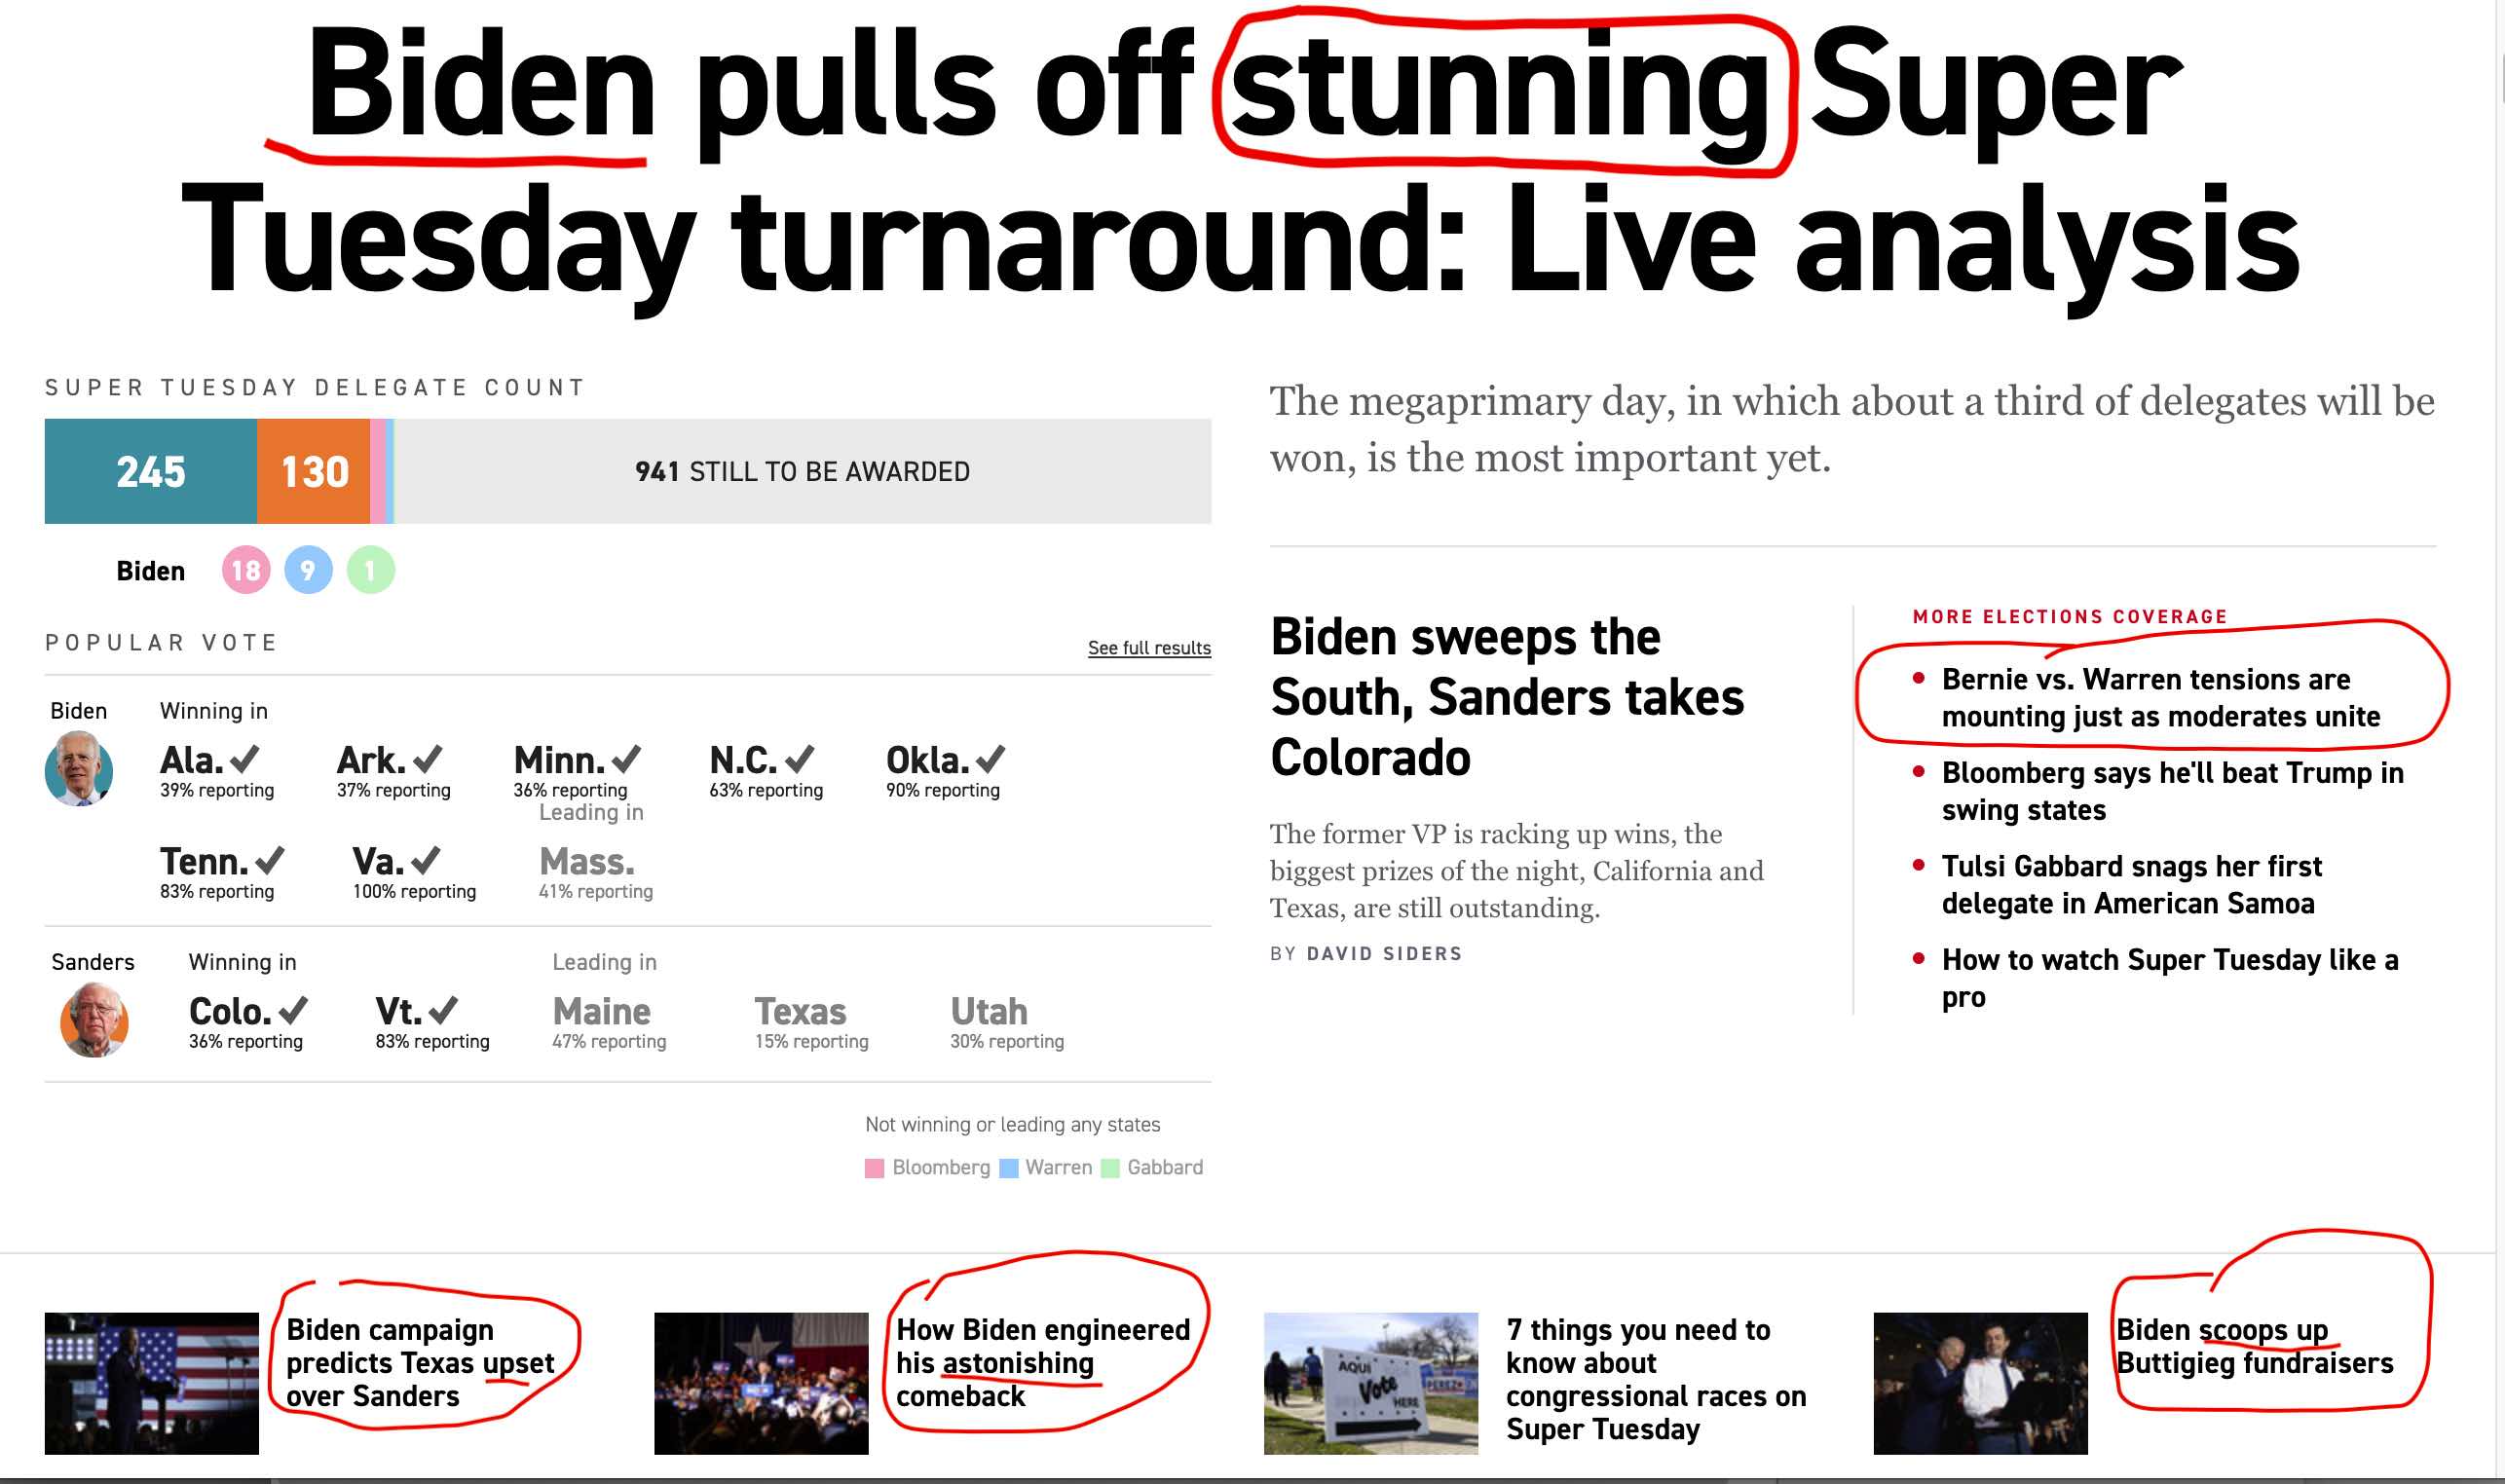Click the Biden campaign Texas upset thumbnail
The image size is (2505, 1484).
click(152, 1383)
